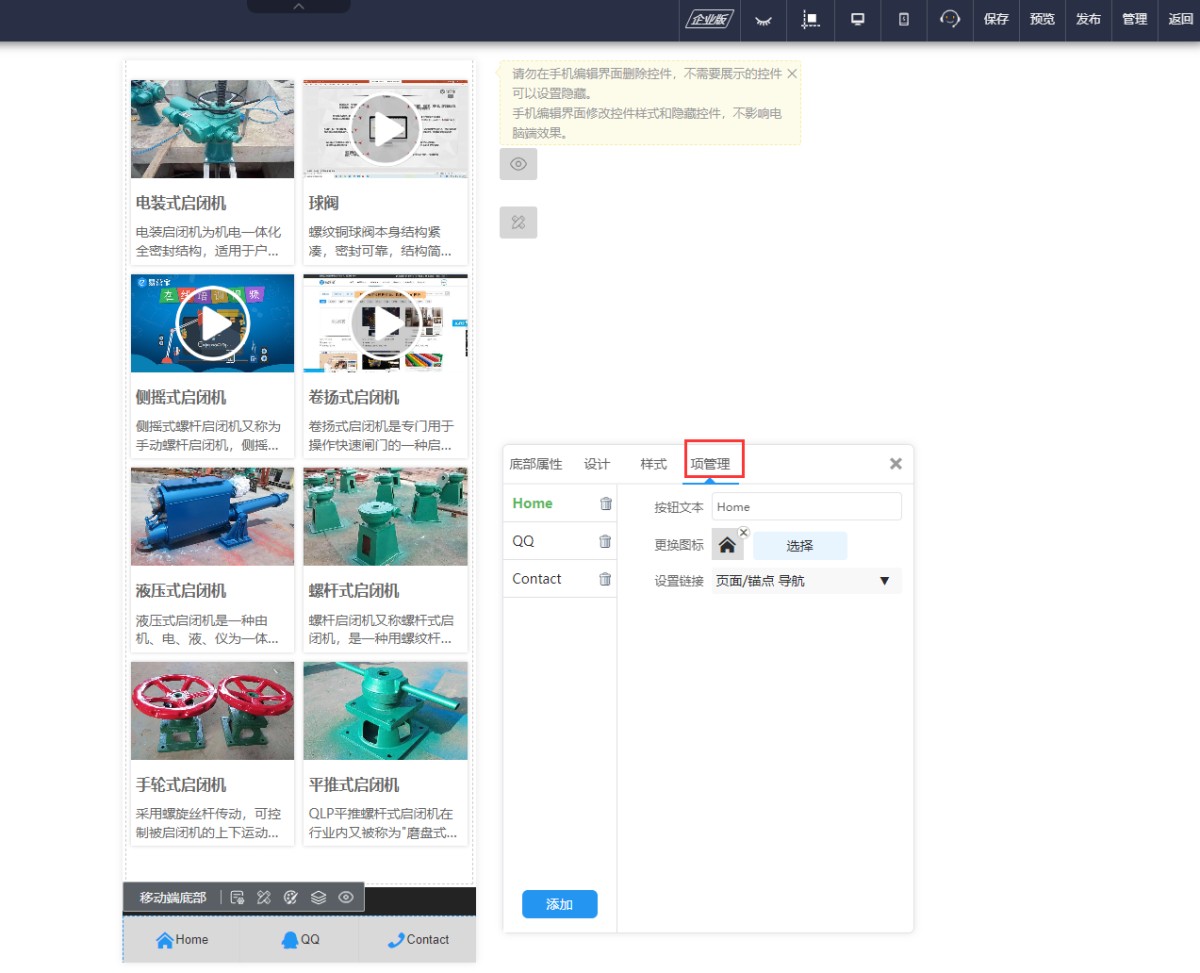Collapse the top bar with chevron arrow

coord(298,7)
